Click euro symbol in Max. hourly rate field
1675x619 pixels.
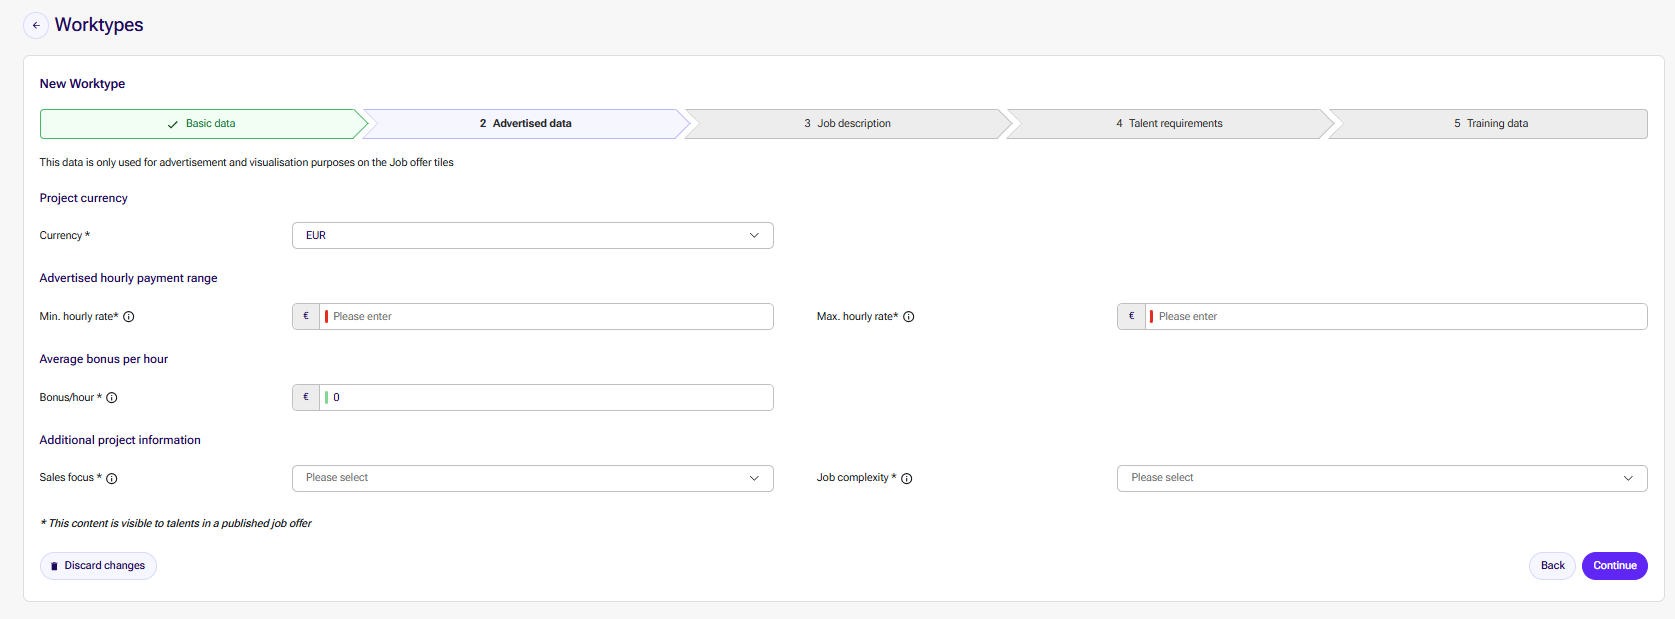click(1132, 316)
